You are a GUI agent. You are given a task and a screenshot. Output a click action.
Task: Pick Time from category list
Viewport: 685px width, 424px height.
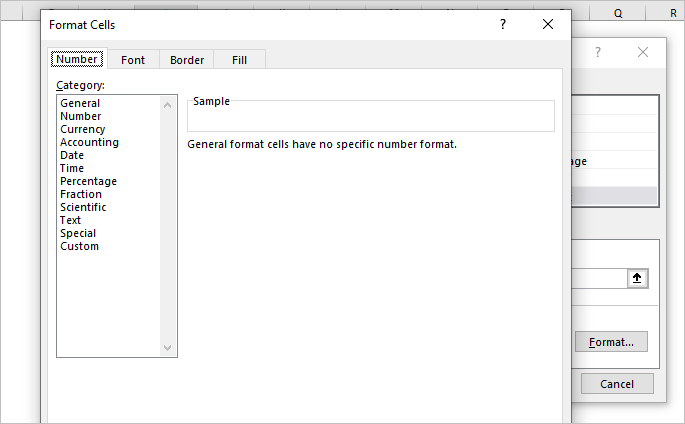pyautogui.click(x=72, y=168)
